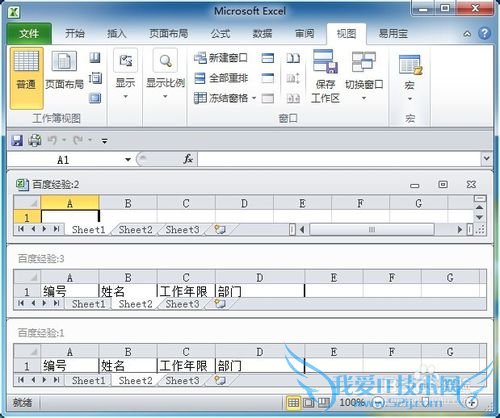Click the zoom out minus button
Screen dimensions: 500x418
[378, 403]
